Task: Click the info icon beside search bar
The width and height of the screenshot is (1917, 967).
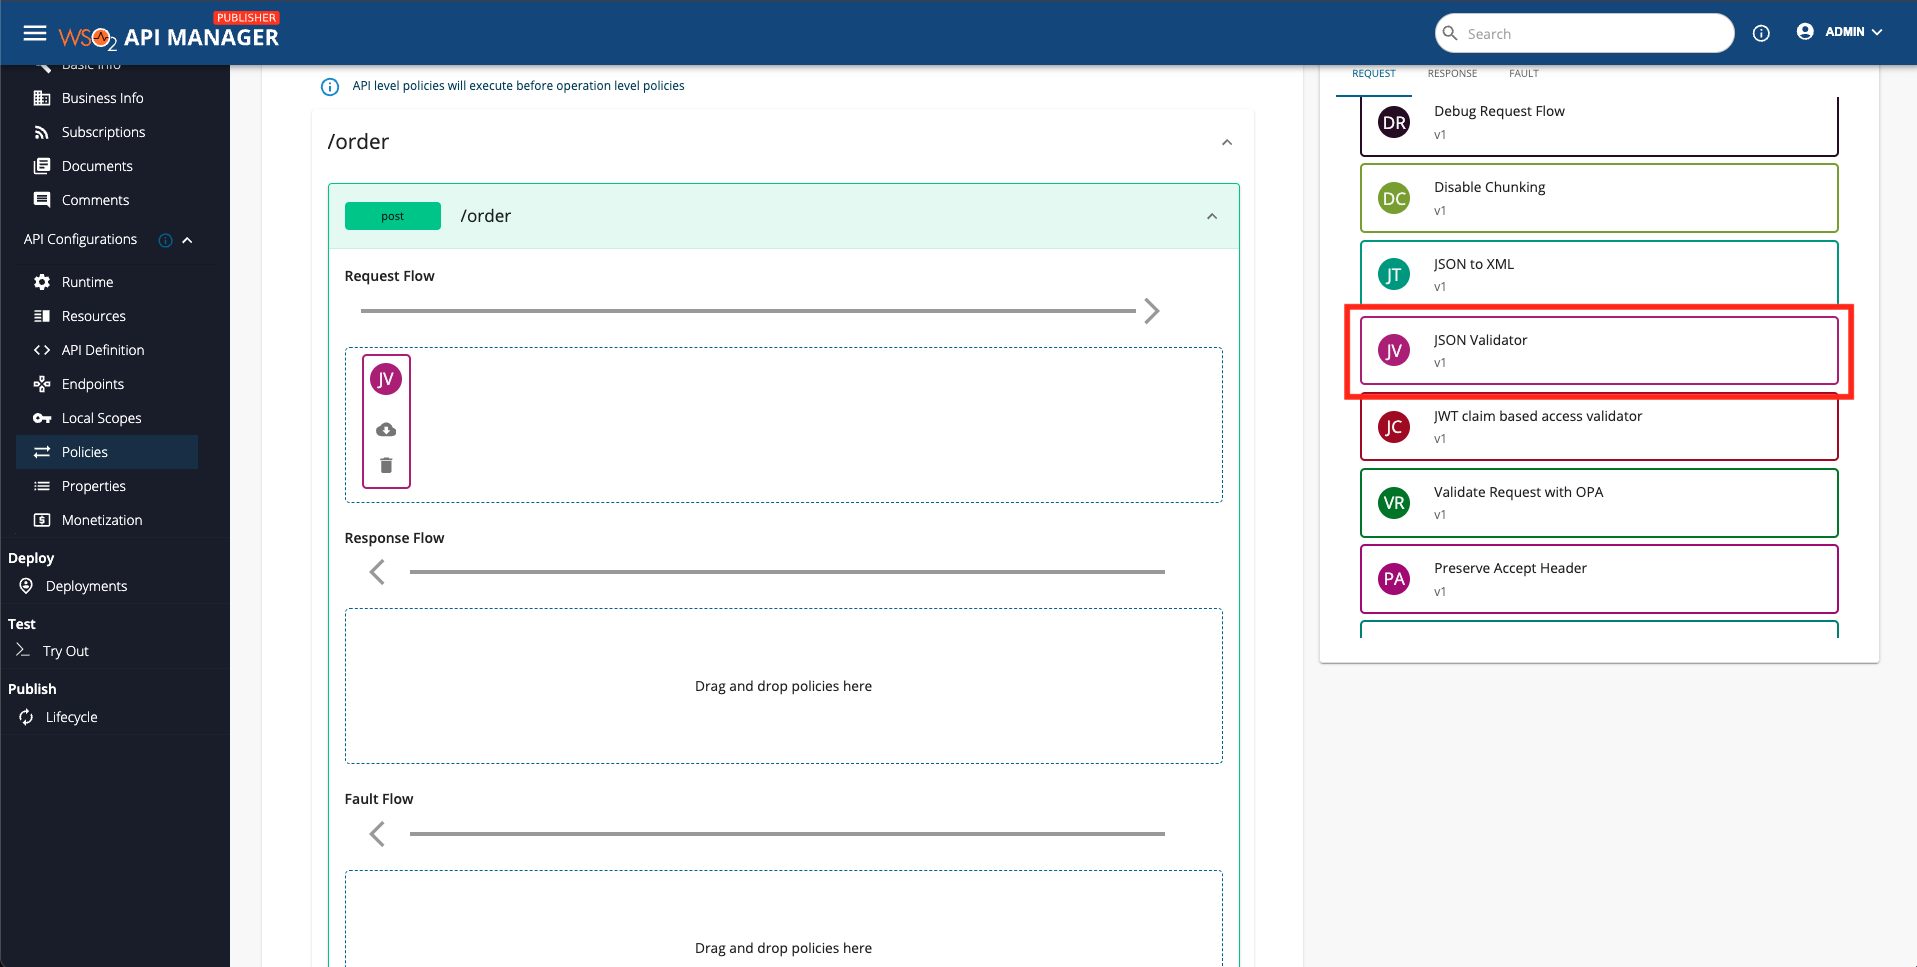Action: [1761, 34]
